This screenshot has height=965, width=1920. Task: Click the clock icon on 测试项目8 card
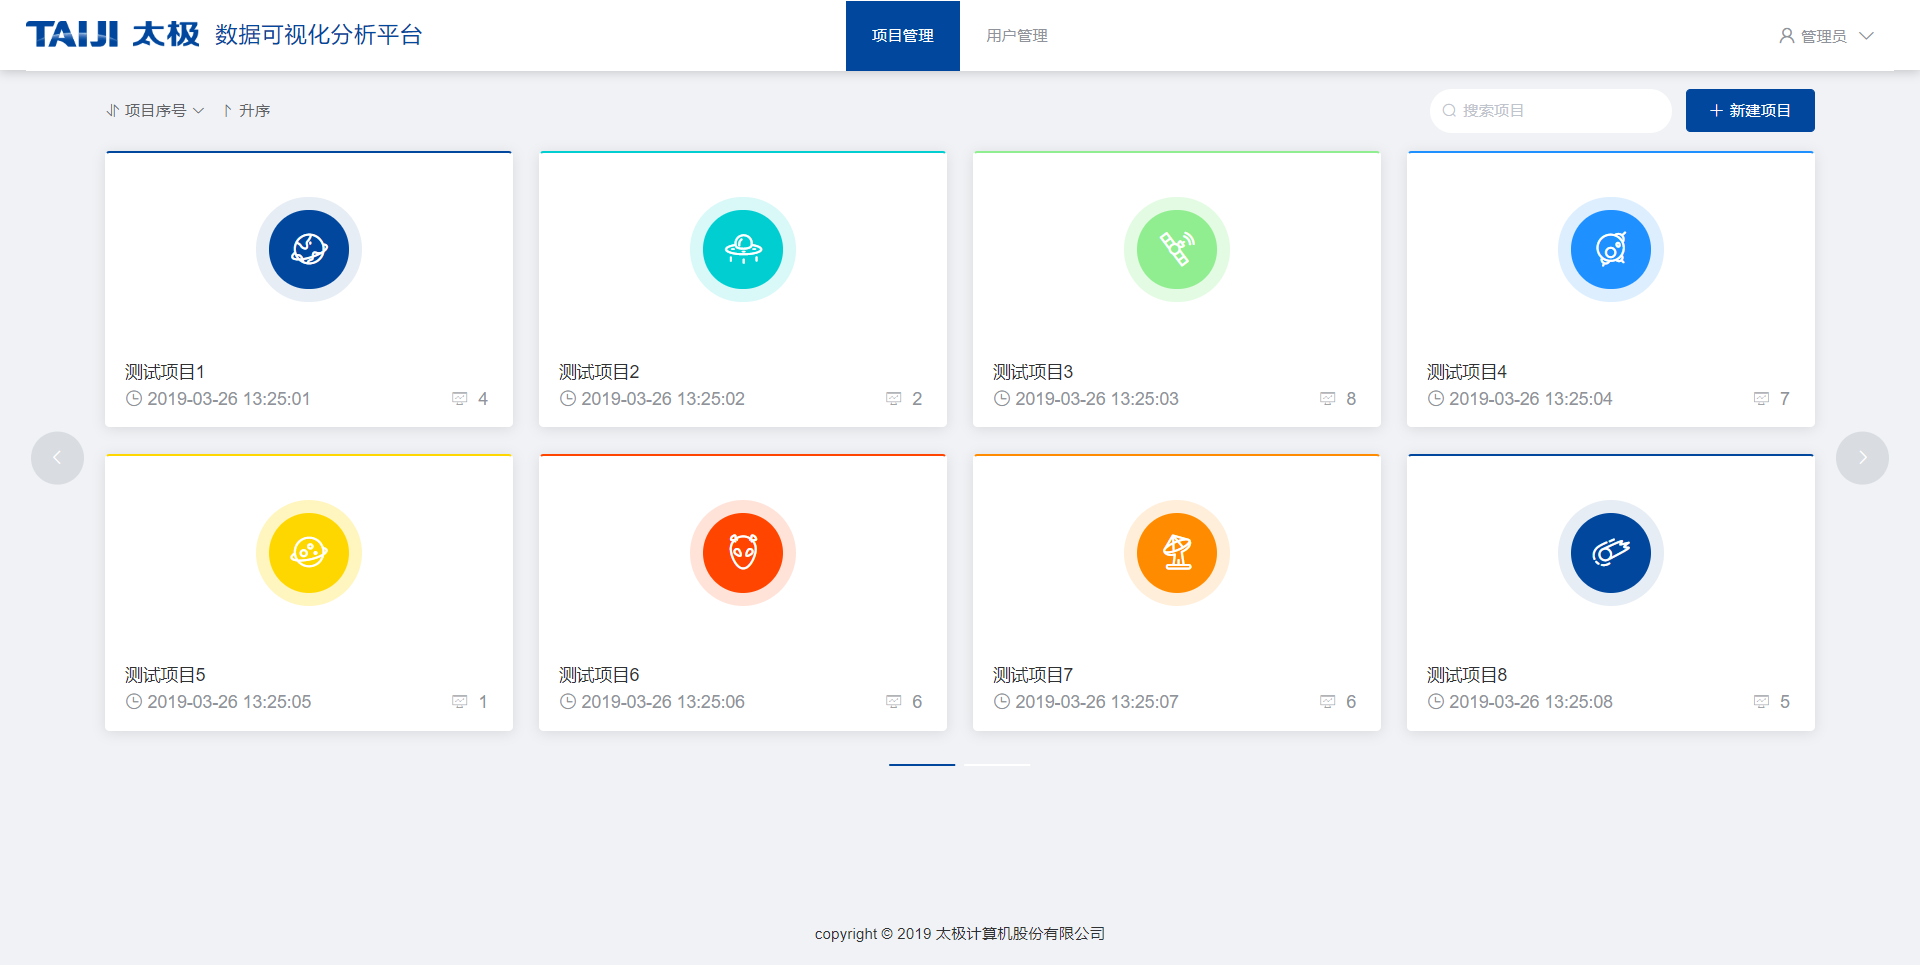(1436, 701)
